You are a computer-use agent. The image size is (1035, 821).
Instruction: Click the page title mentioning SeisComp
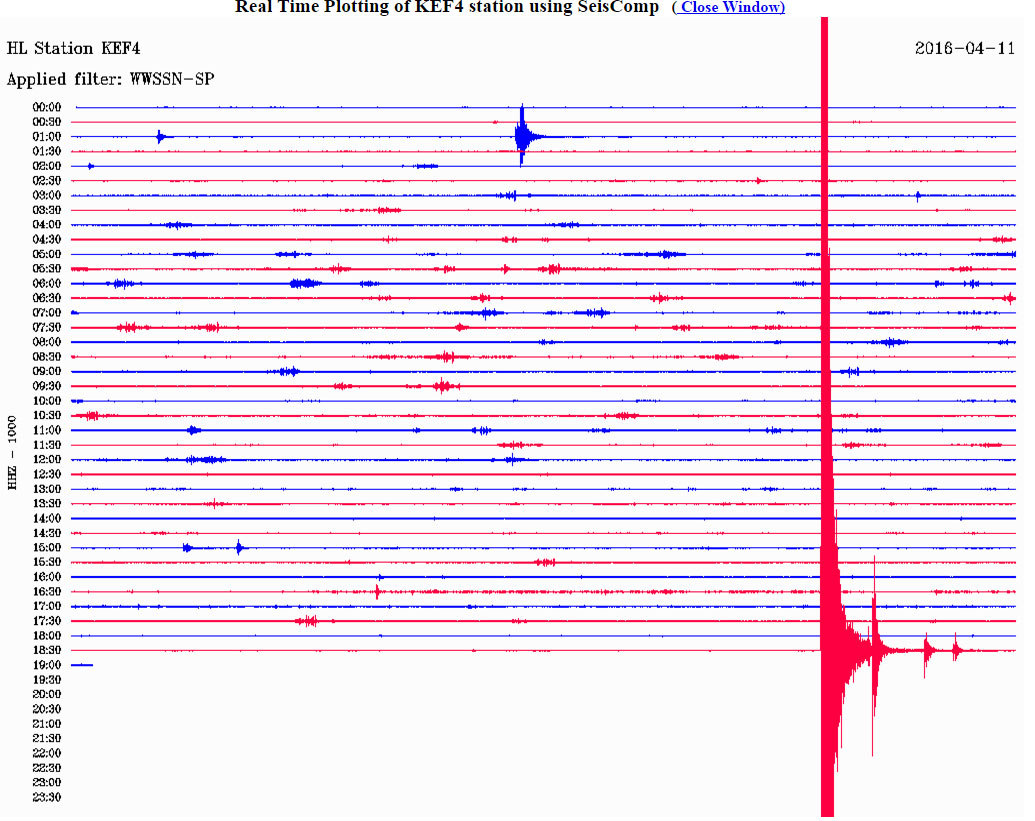click(446, 7)
